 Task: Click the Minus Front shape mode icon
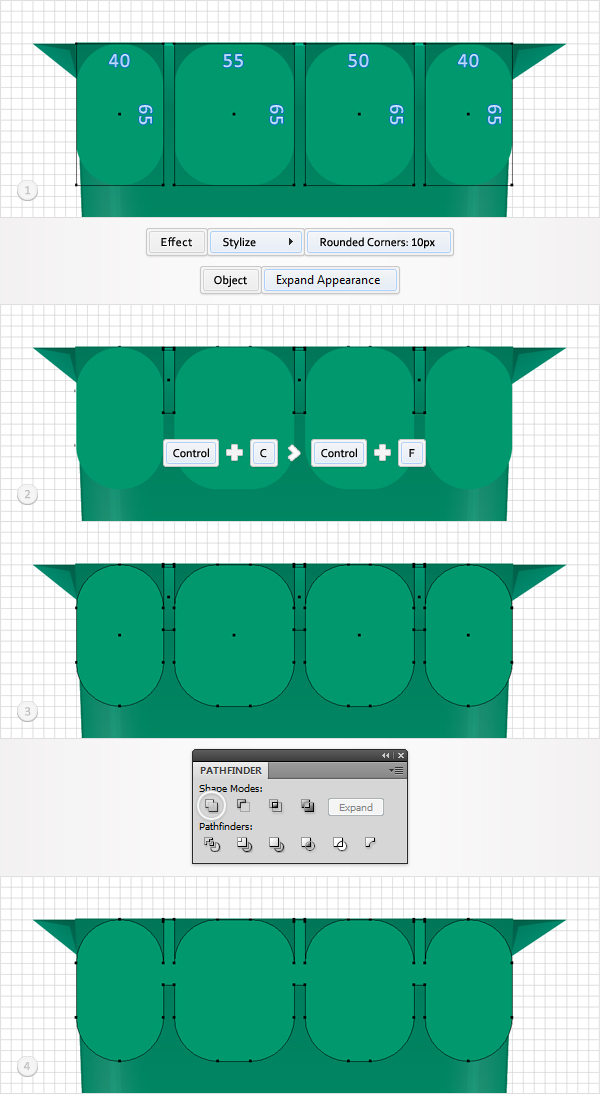click(x=243, y=805)
